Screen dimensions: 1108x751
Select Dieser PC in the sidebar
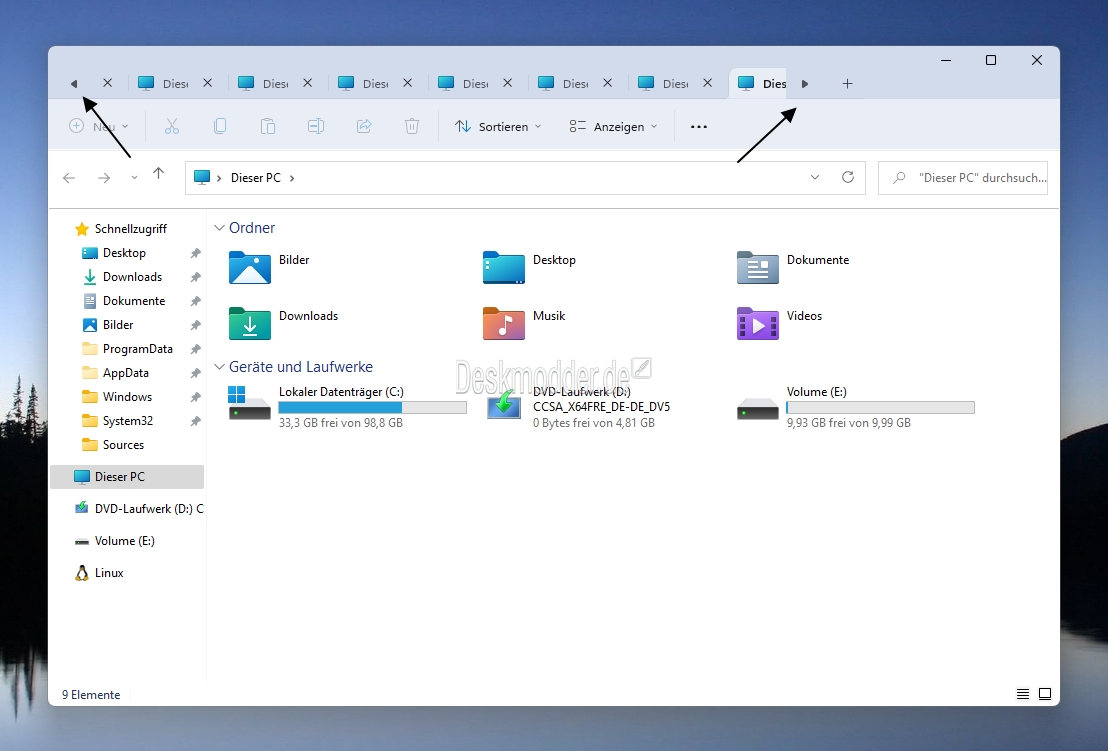click(127, 477)
